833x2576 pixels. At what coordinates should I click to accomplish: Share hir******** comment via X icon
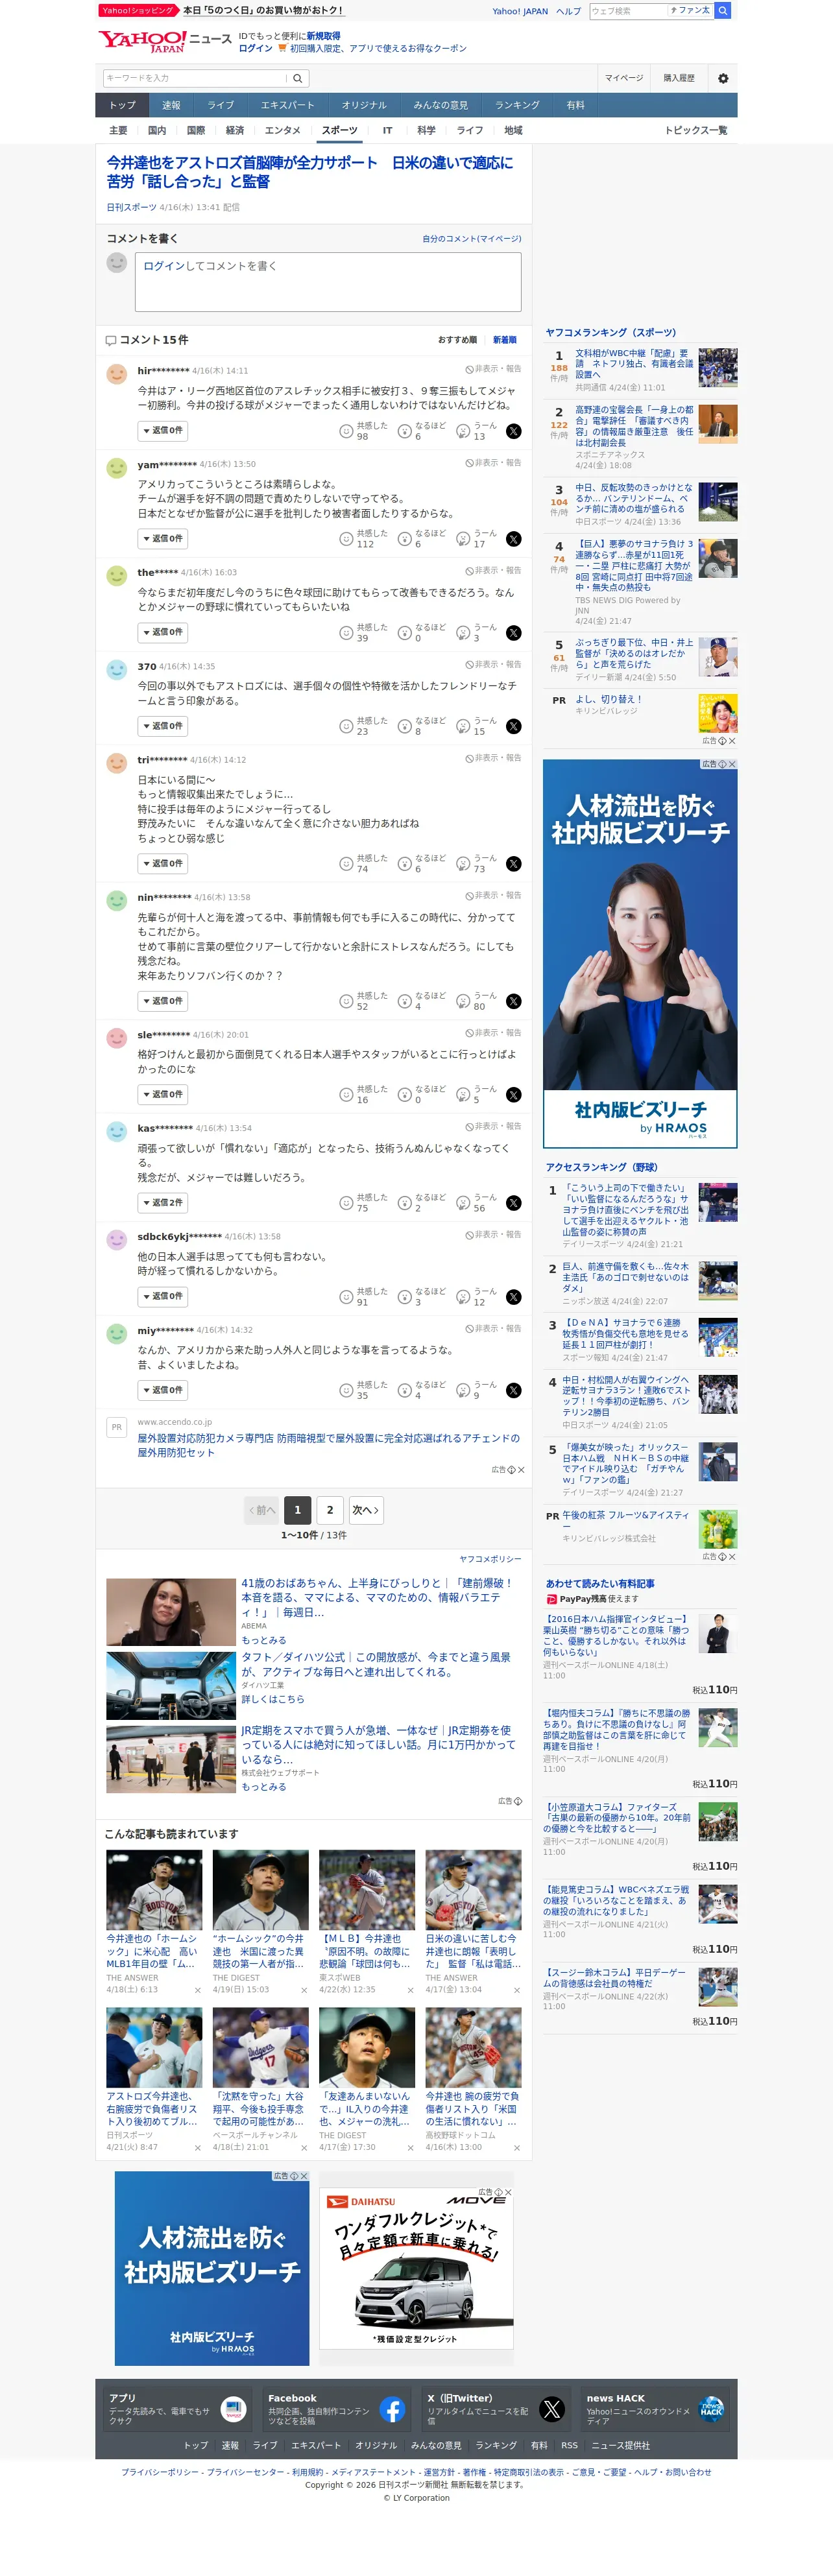pyautogui.click(x=513, y=431)
